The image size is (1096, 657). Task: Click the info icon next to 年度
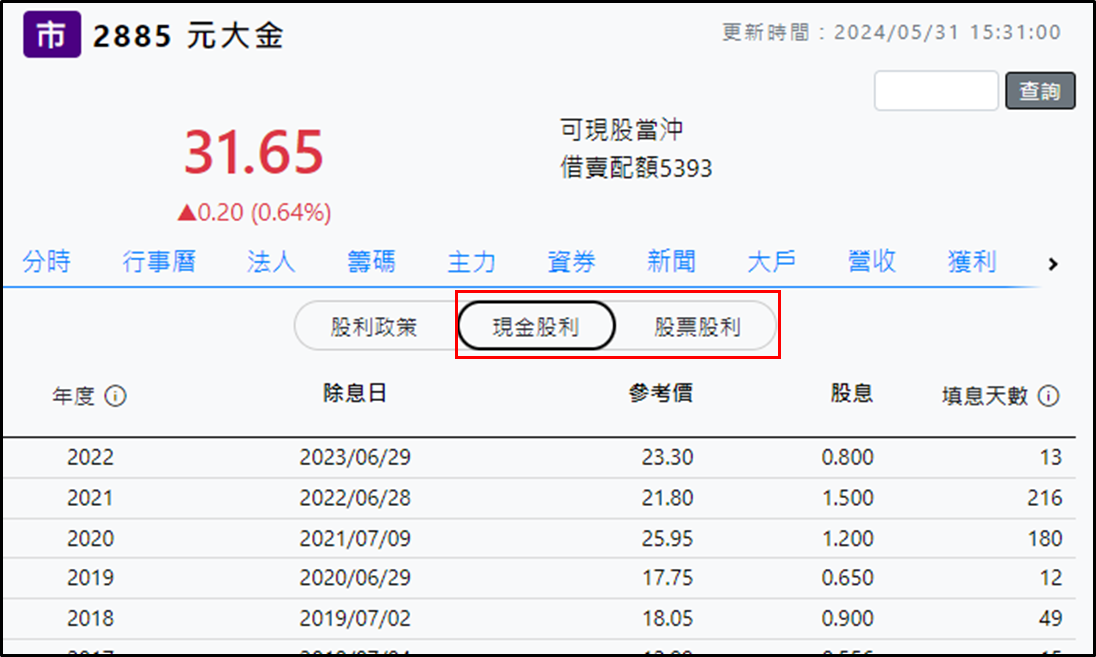coord(116,397)
